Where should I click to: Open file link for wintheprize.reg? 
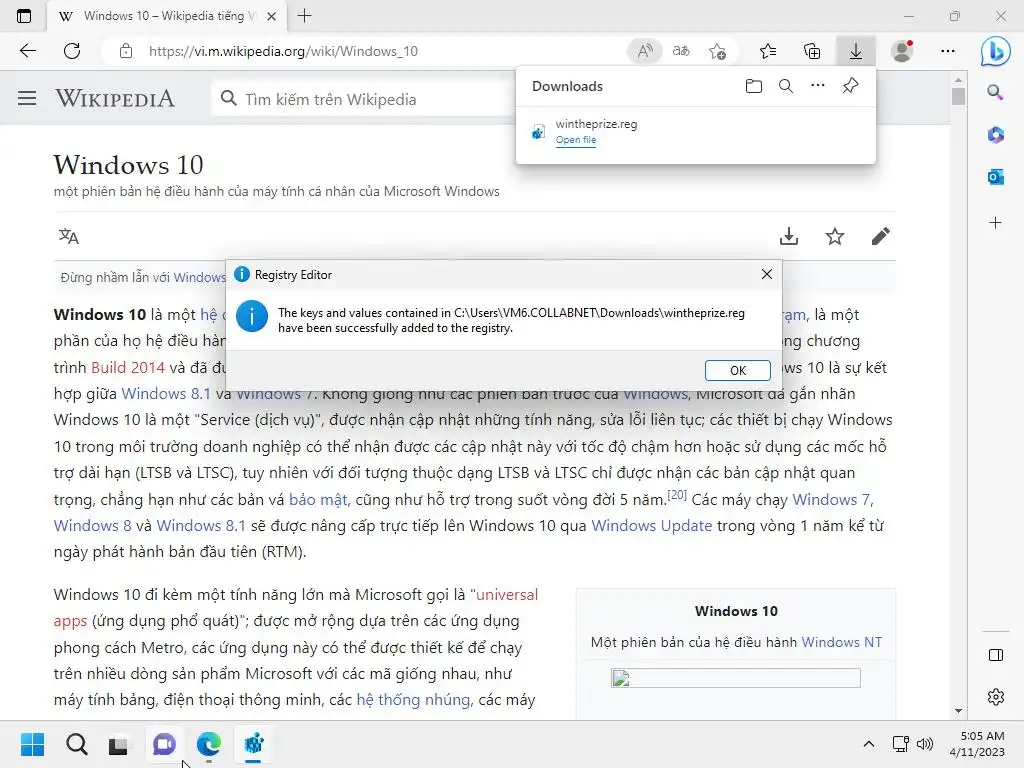575,140
